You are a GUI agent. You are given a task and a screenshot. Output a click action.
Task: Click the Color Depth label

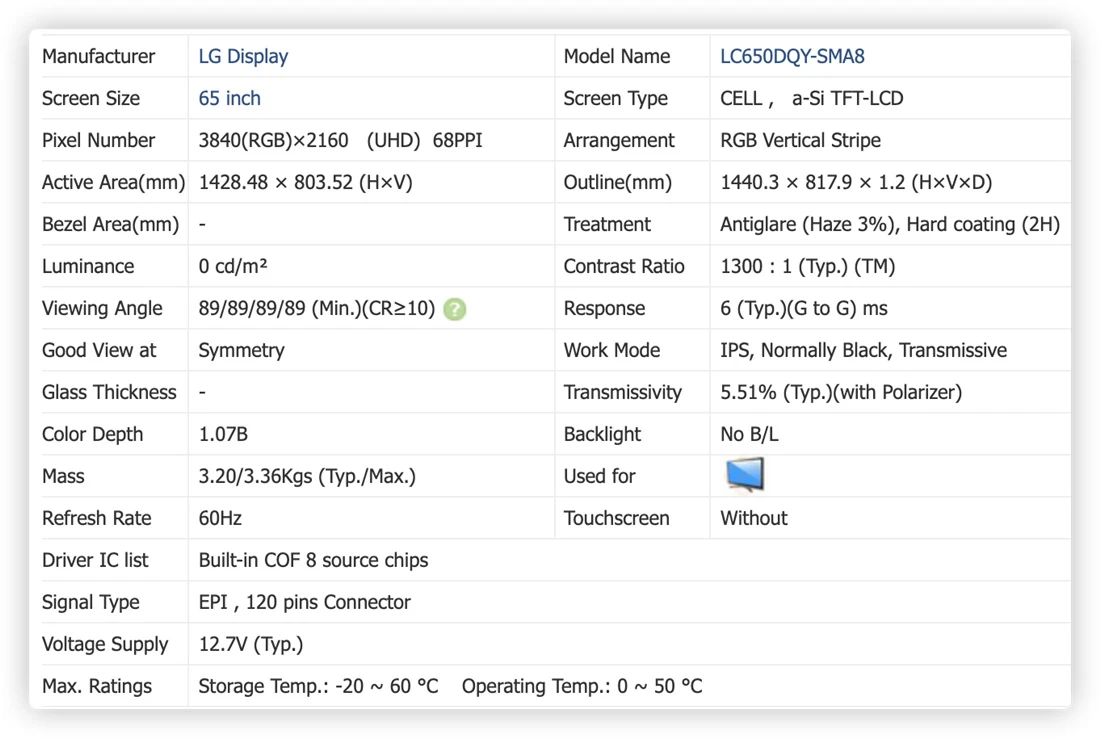(x=92, y=434)
